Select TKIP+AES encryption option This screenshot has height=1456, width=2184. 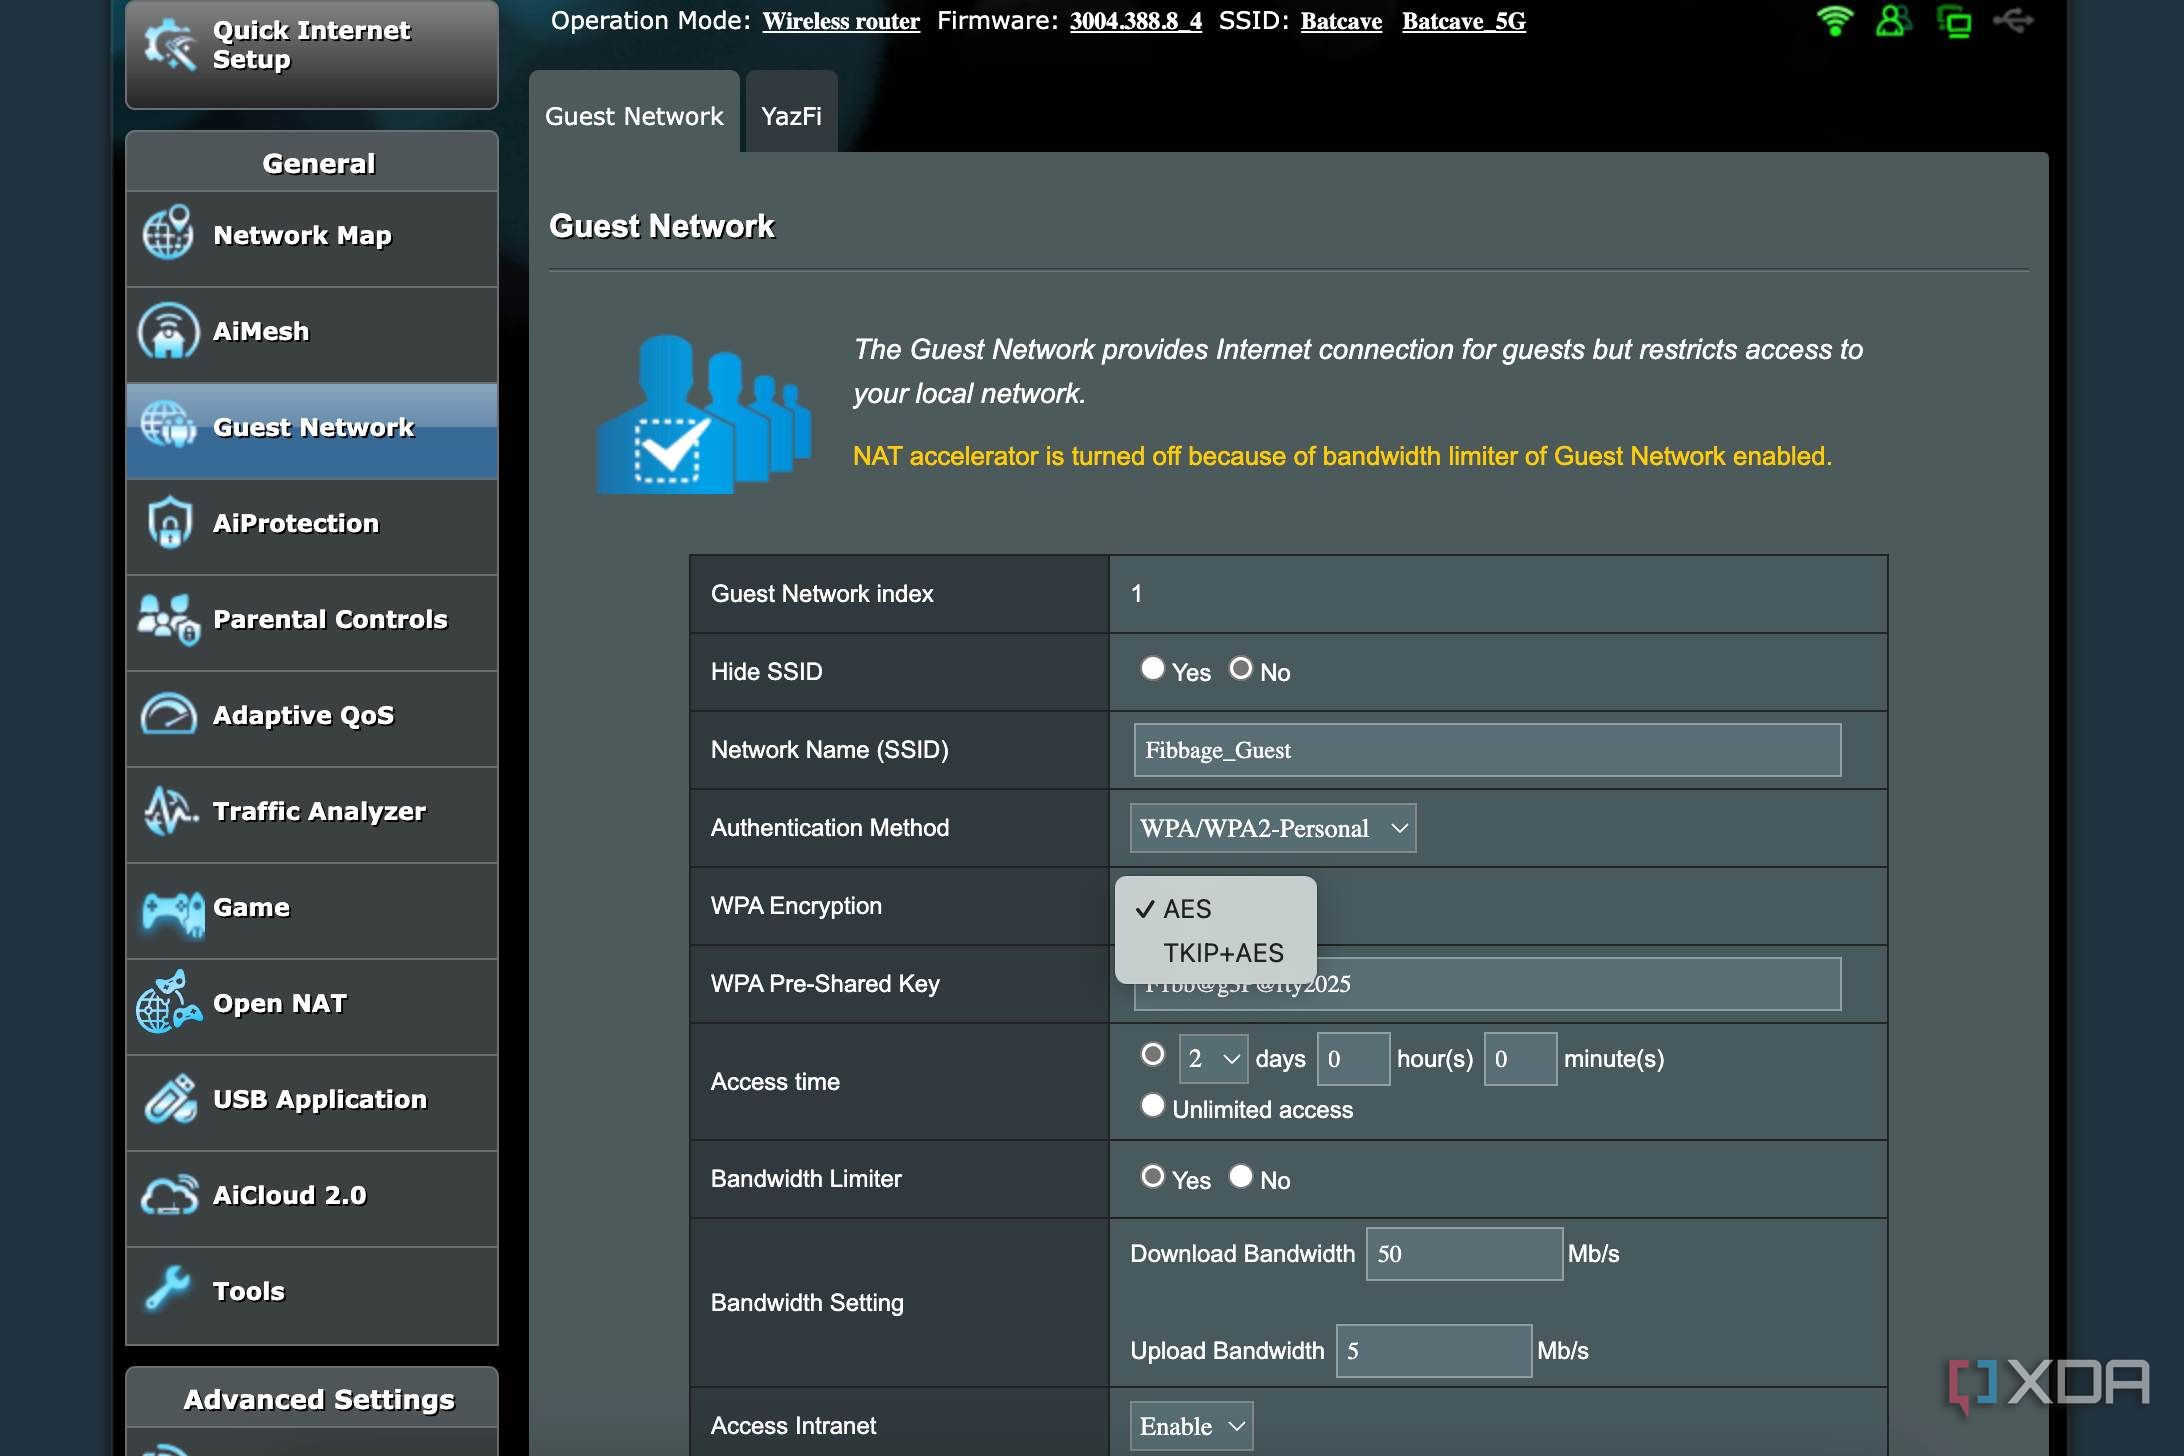pos(1223,952)
